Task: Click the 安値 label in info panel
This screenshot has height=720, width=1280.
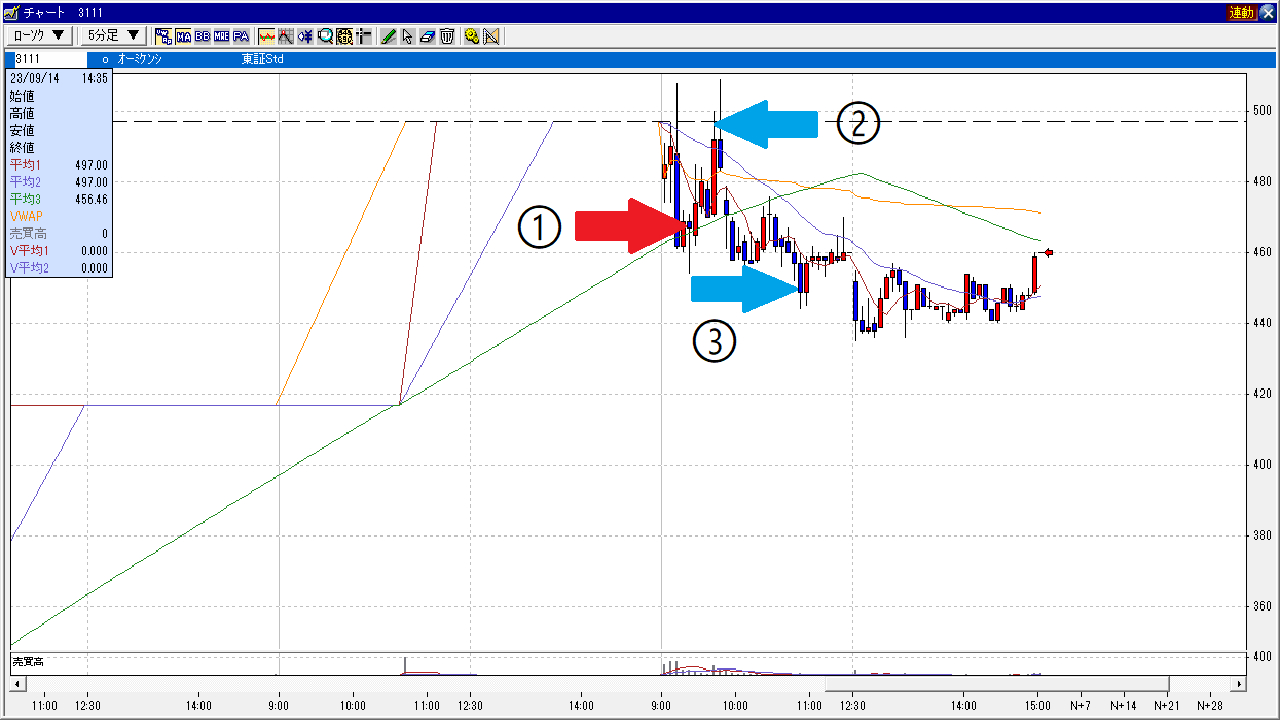Action: (22, 130)
